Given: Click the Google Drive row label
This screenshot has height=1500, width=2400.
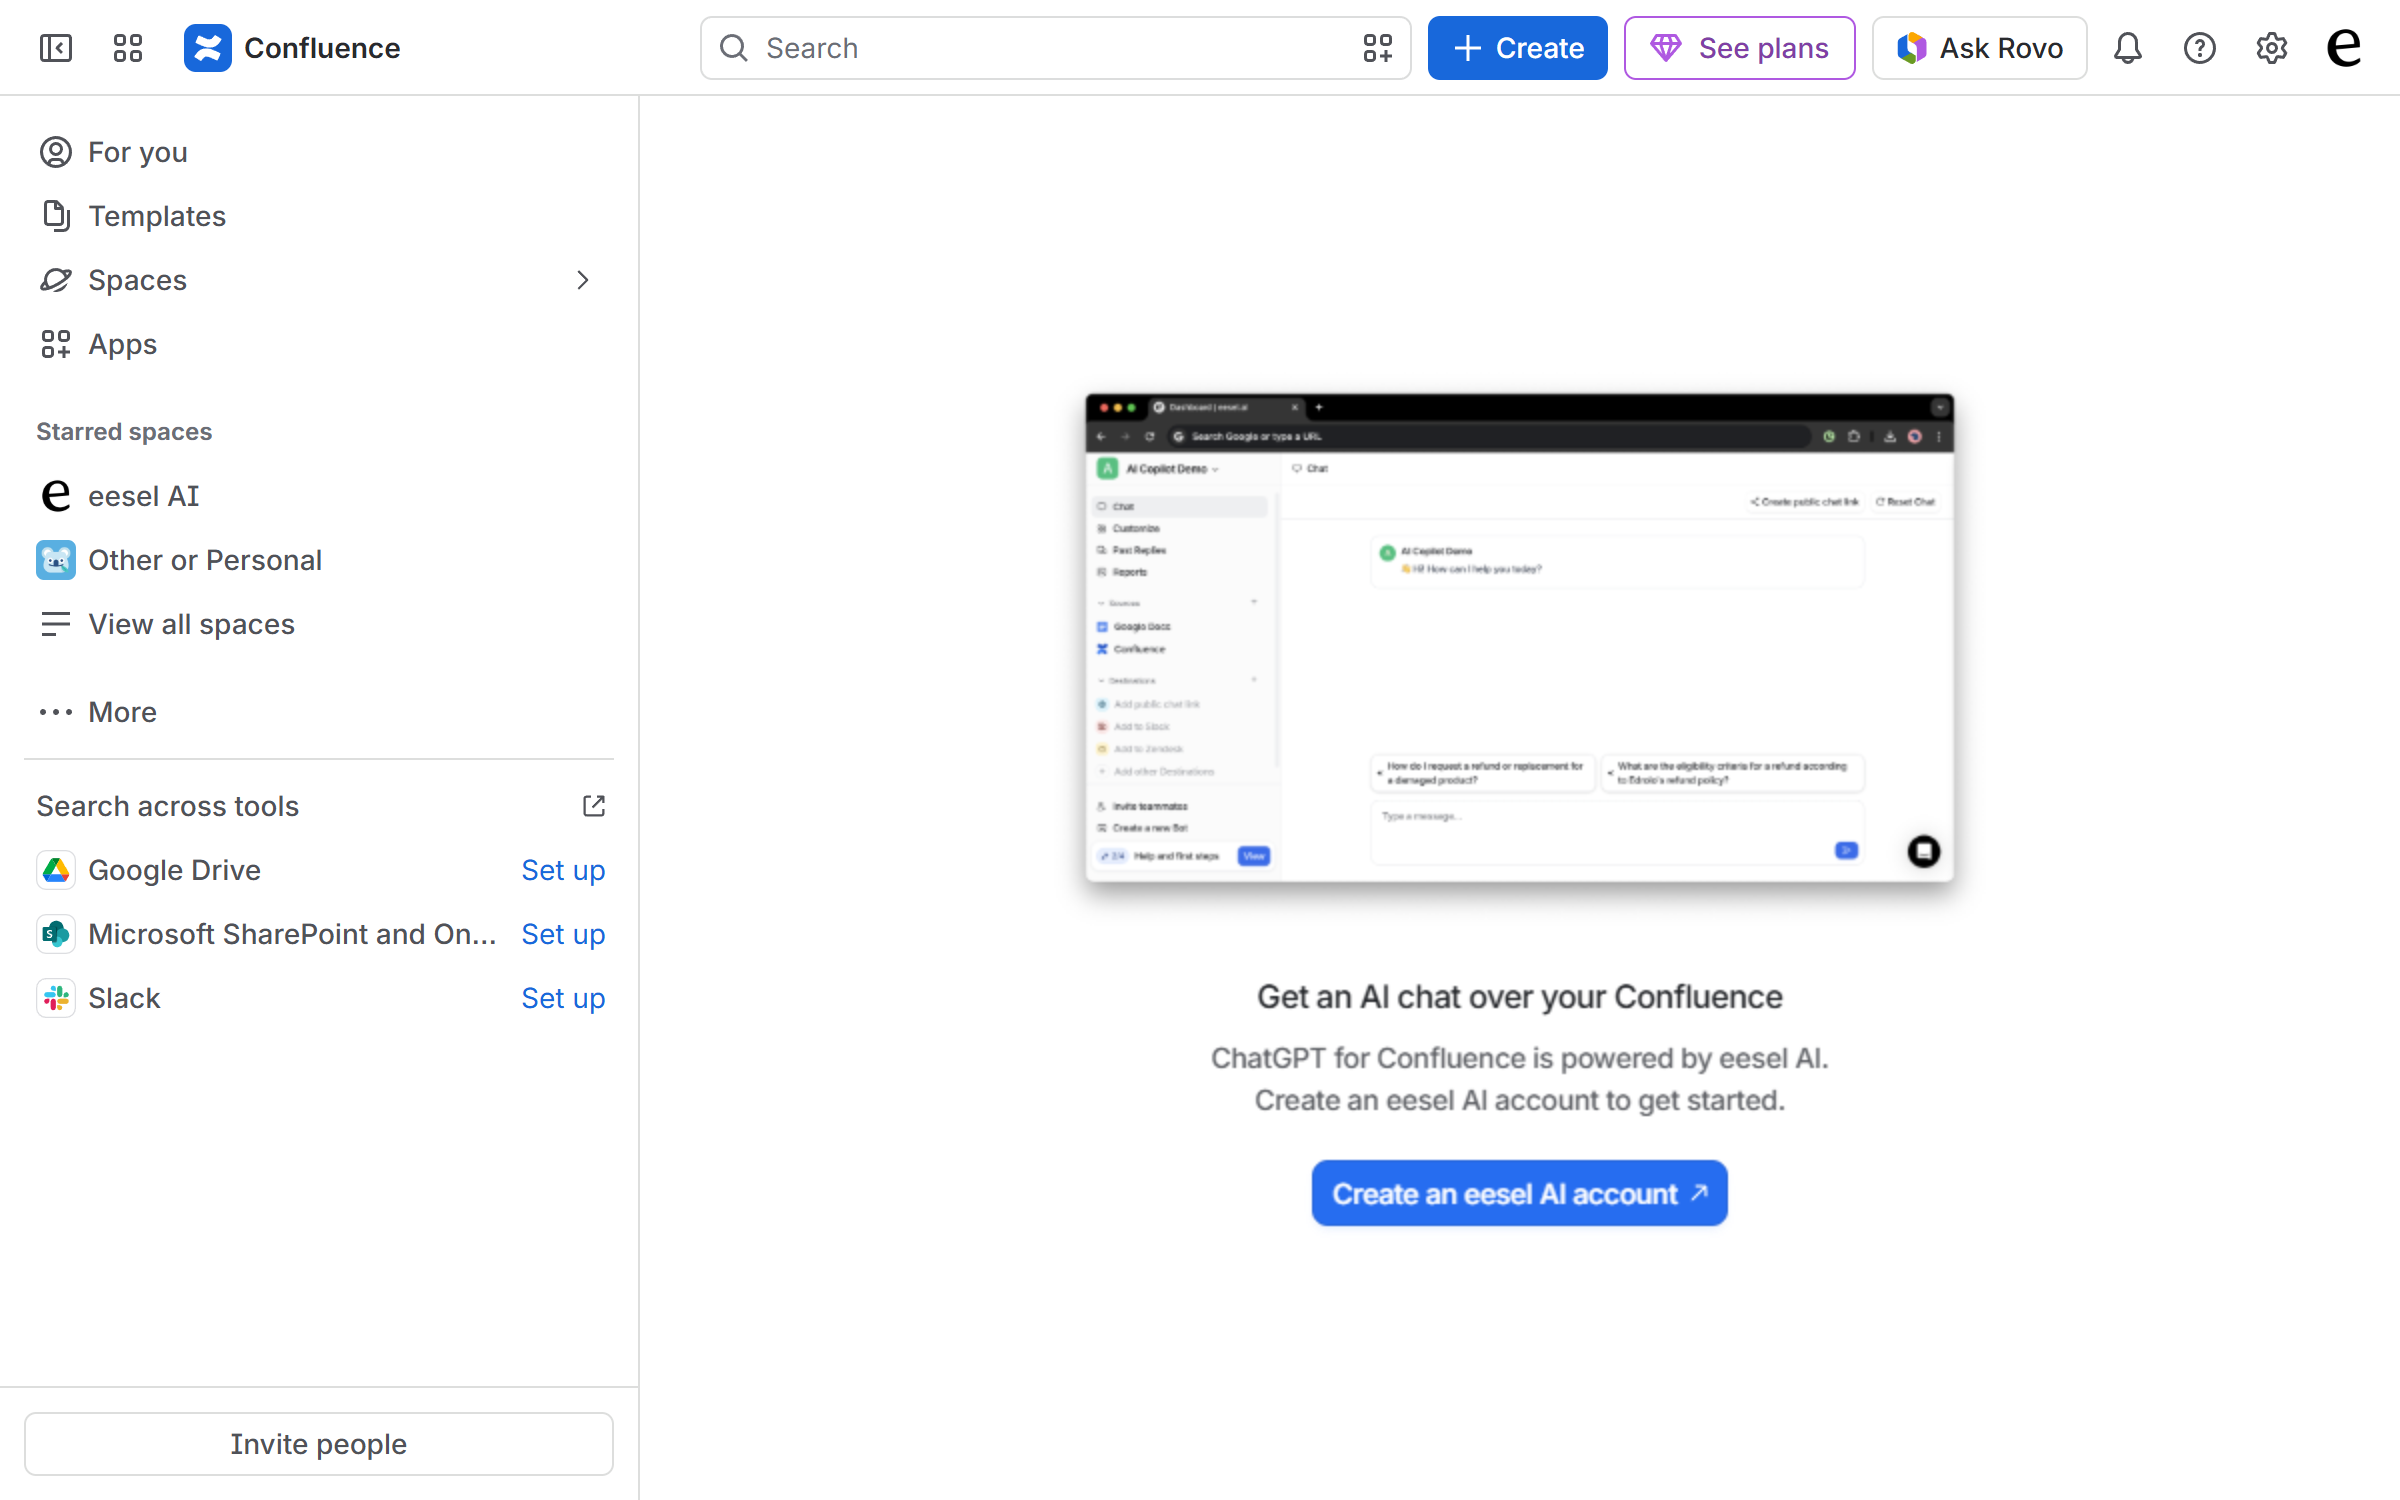Looking at the screenshot, I should [x=174, y=870].
